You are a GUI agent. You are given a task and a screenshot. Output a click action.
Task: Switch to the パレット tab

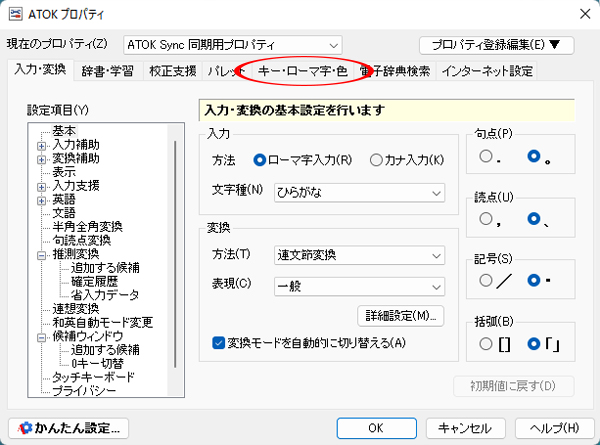[226, 71]
